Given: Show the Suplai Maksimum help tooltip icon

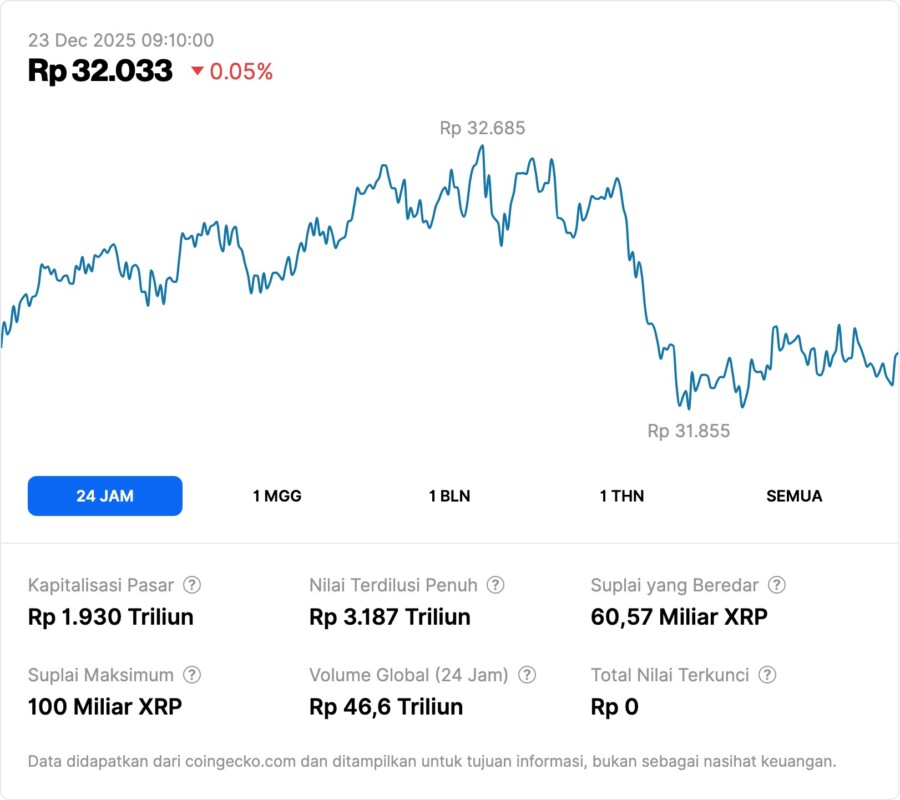Looking at the screenshot, I should [x=192, y=675].
